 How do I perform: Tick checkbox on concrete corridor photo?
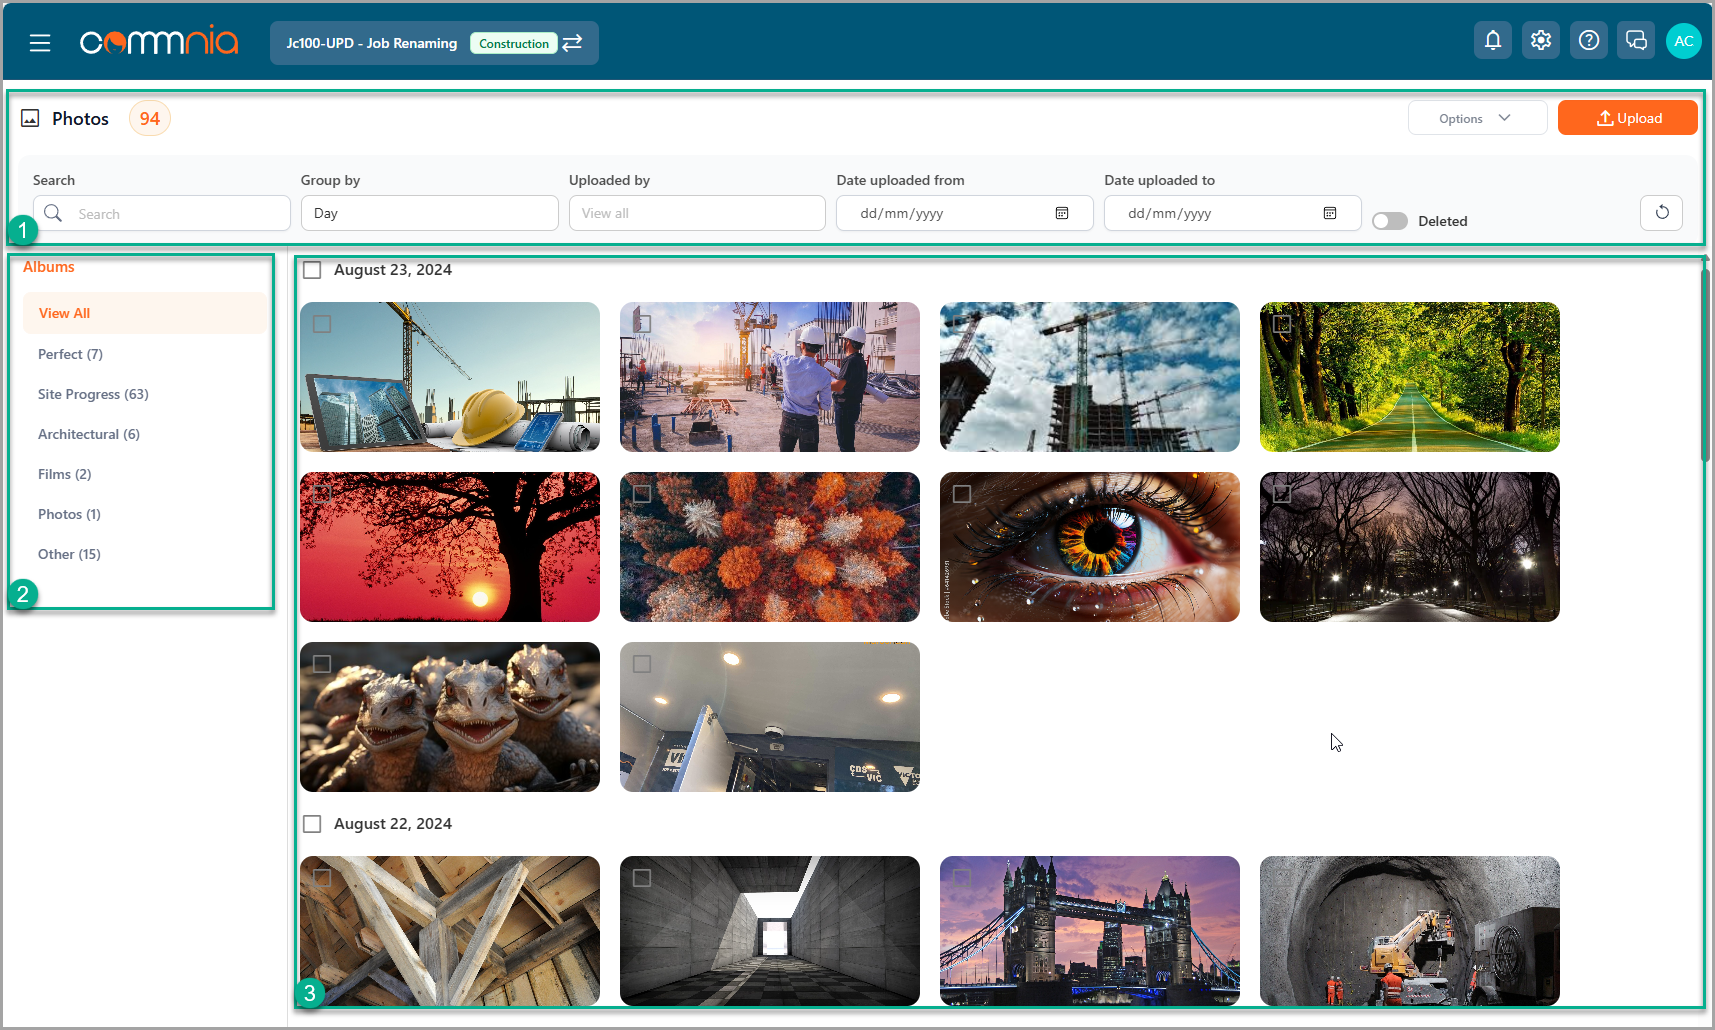tap(642, 878)
